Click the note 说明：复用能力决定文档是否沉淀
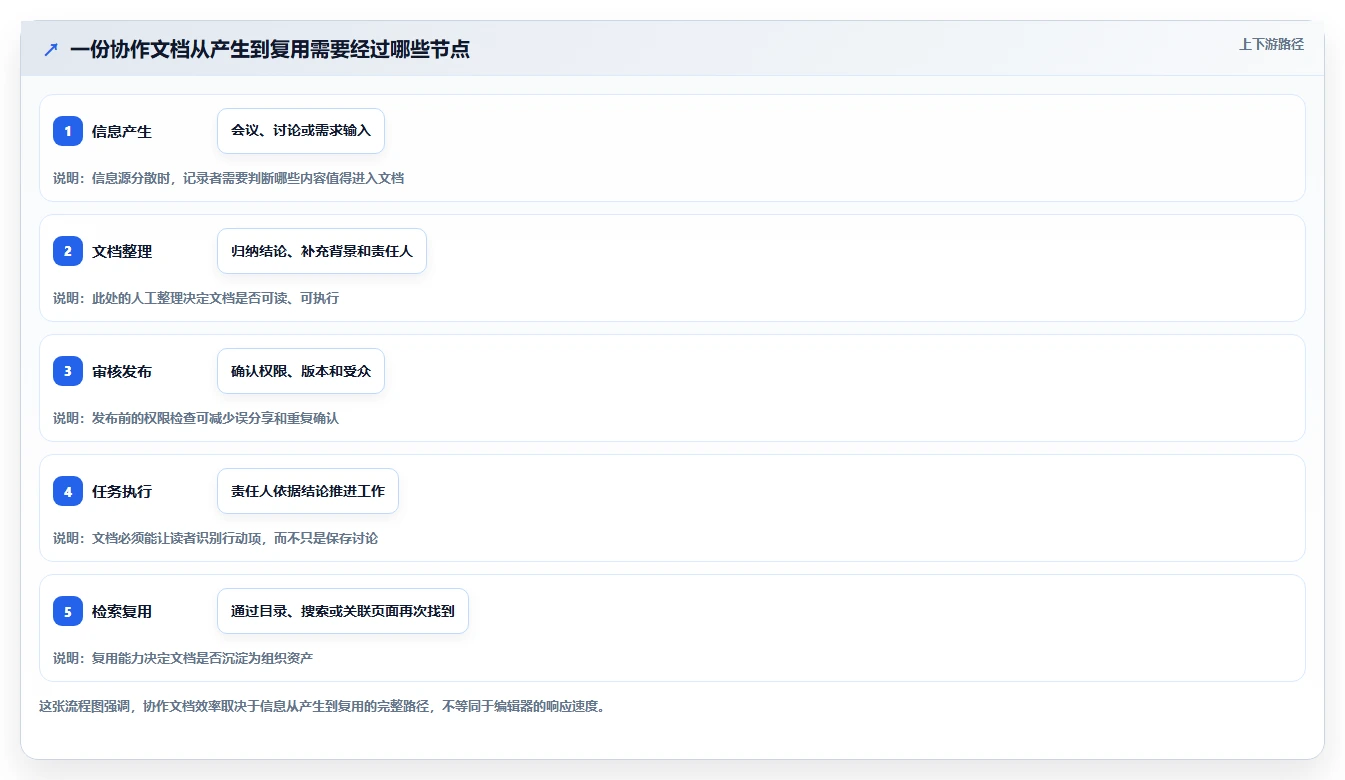 [x=183, y=658]
